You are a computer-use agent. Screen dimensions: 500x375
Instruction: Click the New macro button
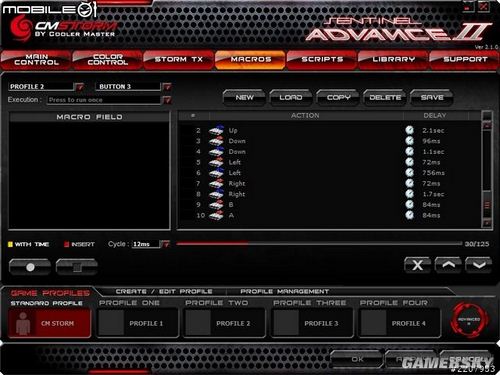[x=244, y=97]
